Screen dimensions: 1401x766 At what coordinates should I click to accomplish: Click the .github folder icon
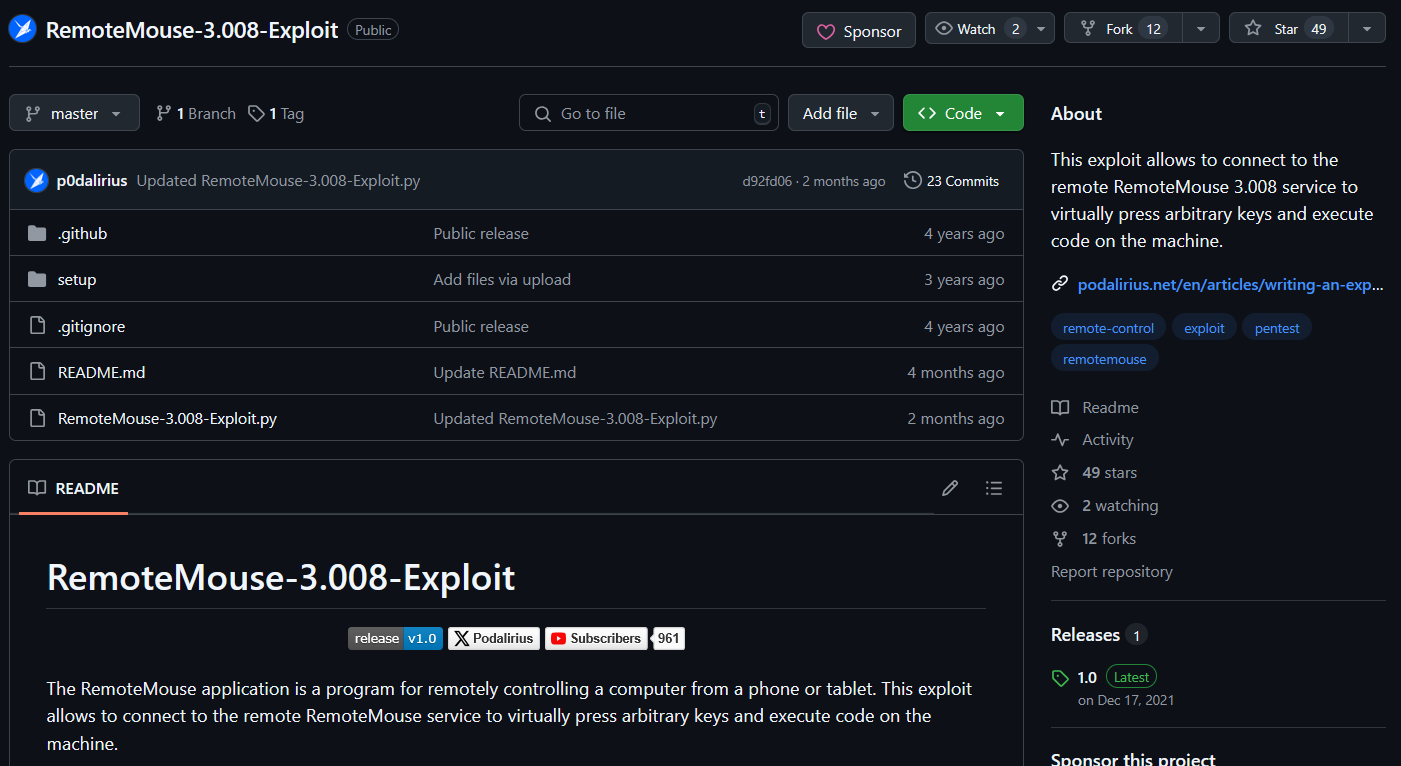(37, 233)
